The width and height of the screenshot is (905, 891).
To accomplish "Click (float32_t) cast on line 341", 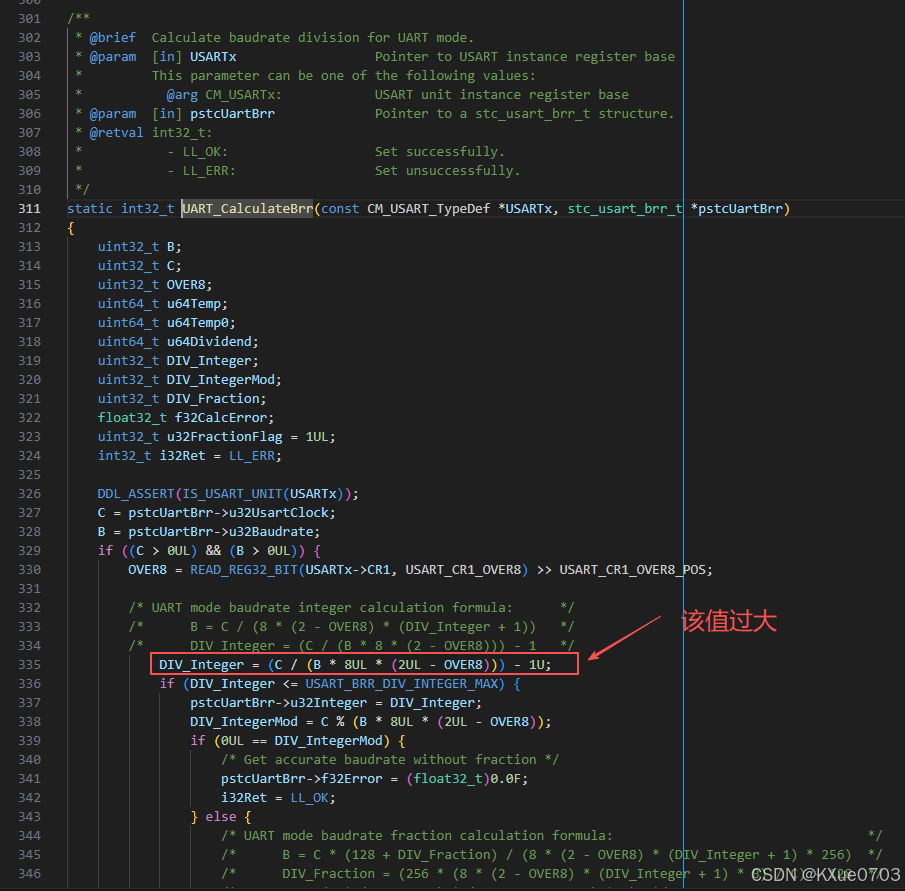I will (448, 779).
